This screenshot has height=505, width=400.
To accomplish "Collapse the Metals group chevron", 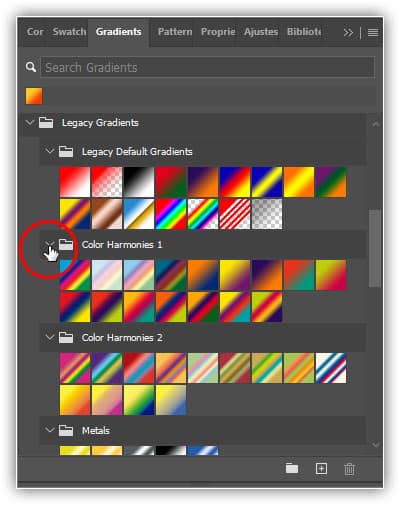I will (x=50, y=430).
